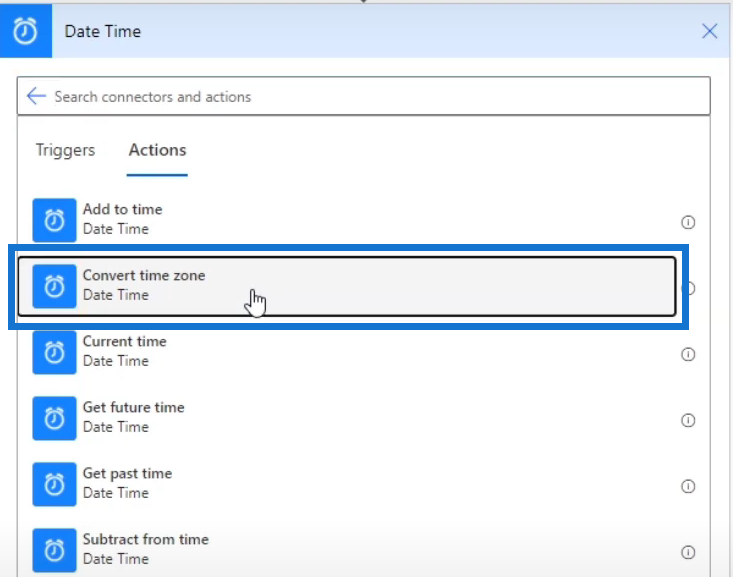Click the Current time clock icon
The height and width of the screenshot is (577, 733).
[54, 352]
